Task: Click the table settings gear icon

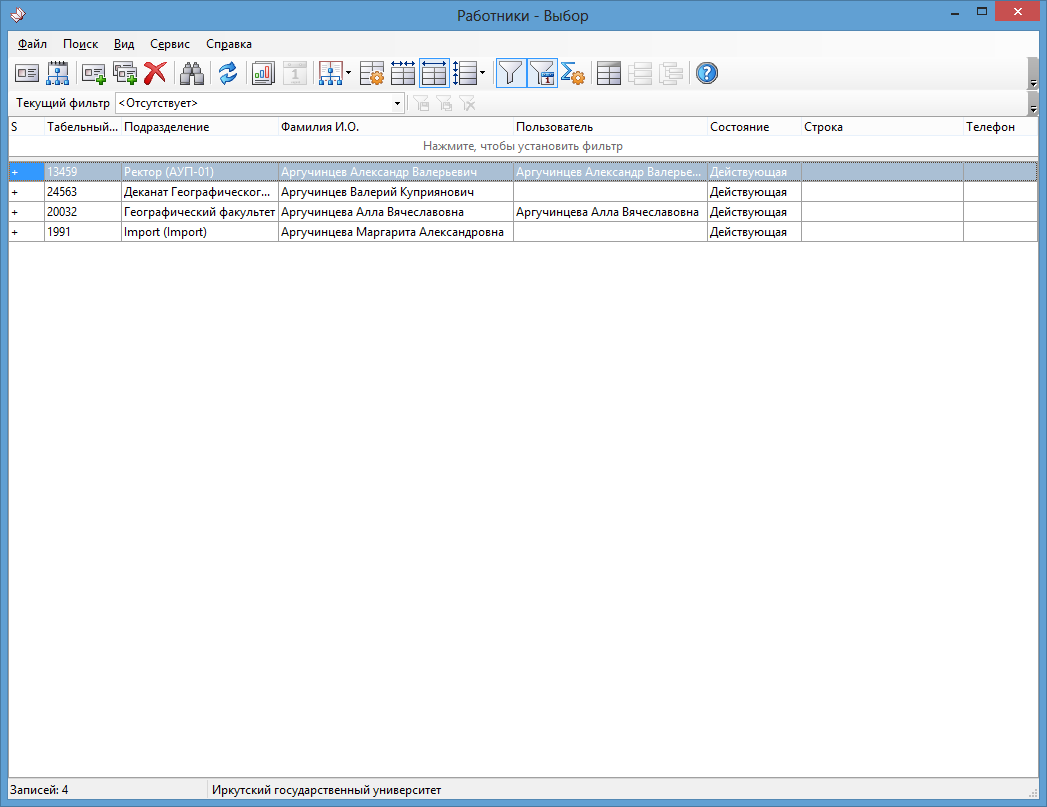Action: pyautogui.click(x=371, y=73)
